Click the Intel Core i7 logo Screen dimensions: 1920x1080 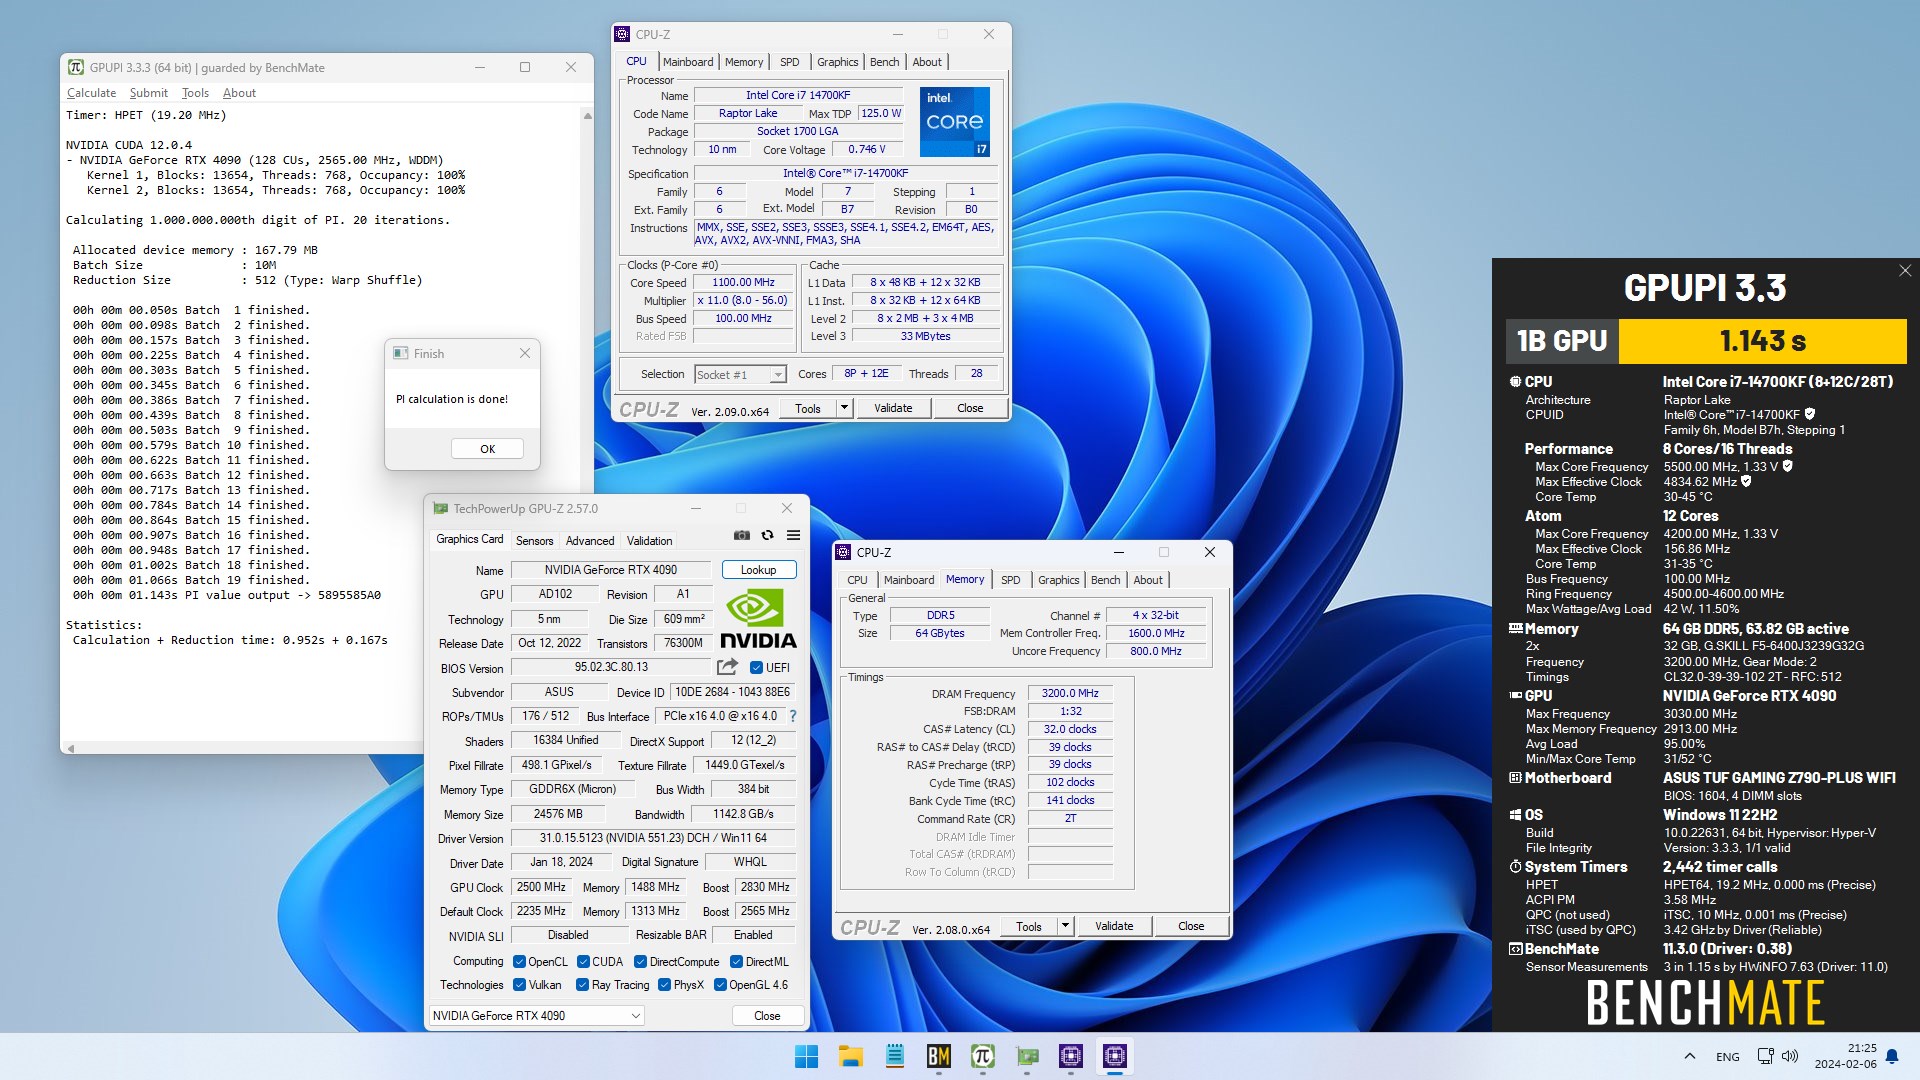click(x=955, y=121)
